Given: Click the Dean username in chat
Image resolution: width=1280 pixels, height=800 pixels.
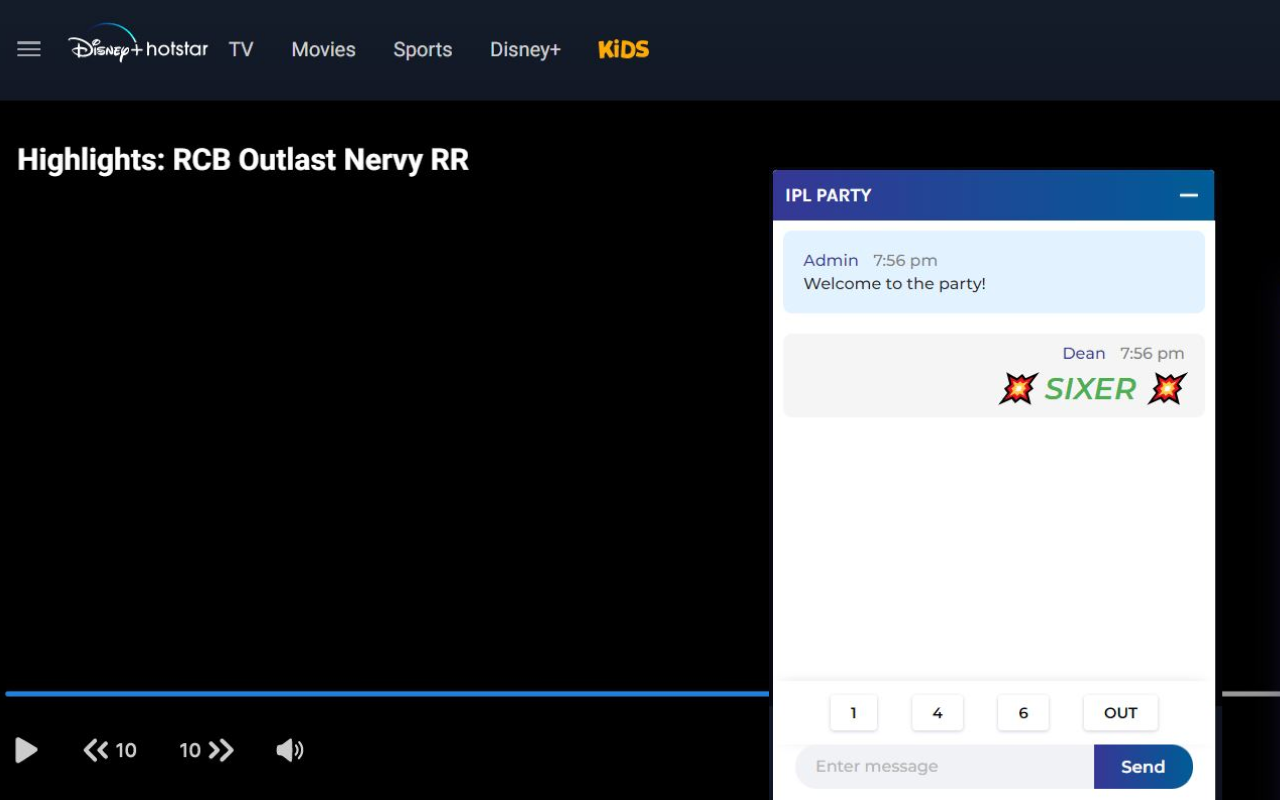Looking at the screenshot, I should tap(1084, 353).
